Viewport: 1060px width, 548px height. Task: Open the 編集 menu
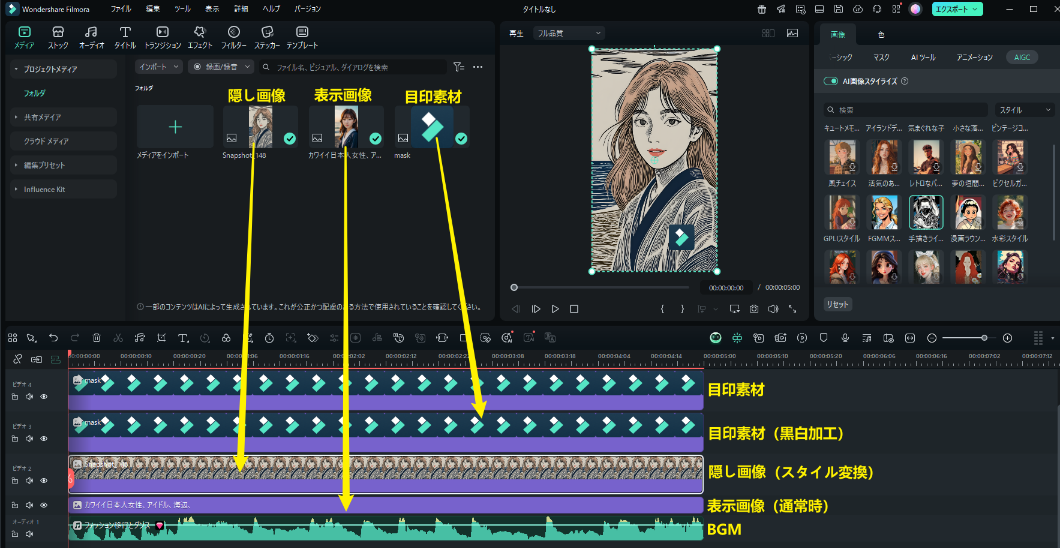(153, 9)
